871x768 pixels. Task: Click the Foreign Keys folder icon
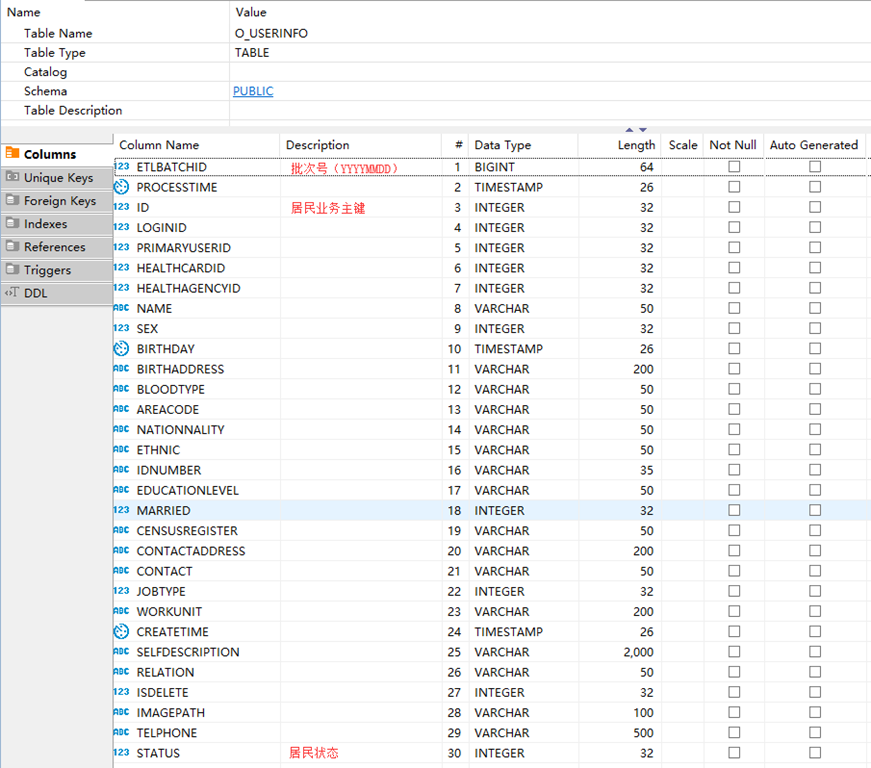[12, 199]
